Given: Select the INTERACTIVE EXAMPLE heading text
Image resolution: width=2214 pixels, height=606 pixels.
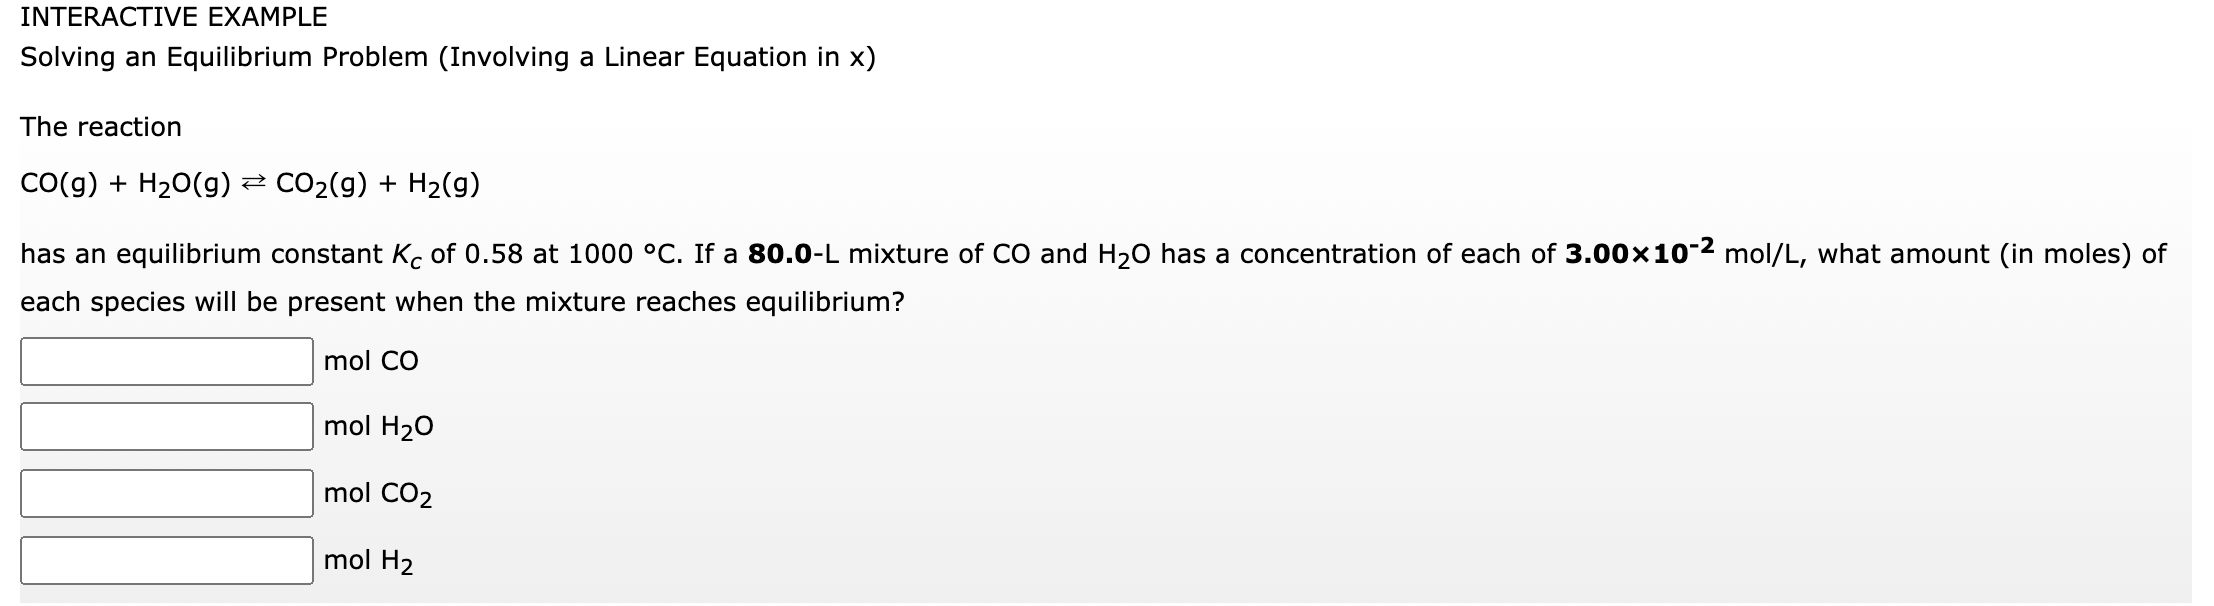Looking at the screenshot, I should coord(172,17).
